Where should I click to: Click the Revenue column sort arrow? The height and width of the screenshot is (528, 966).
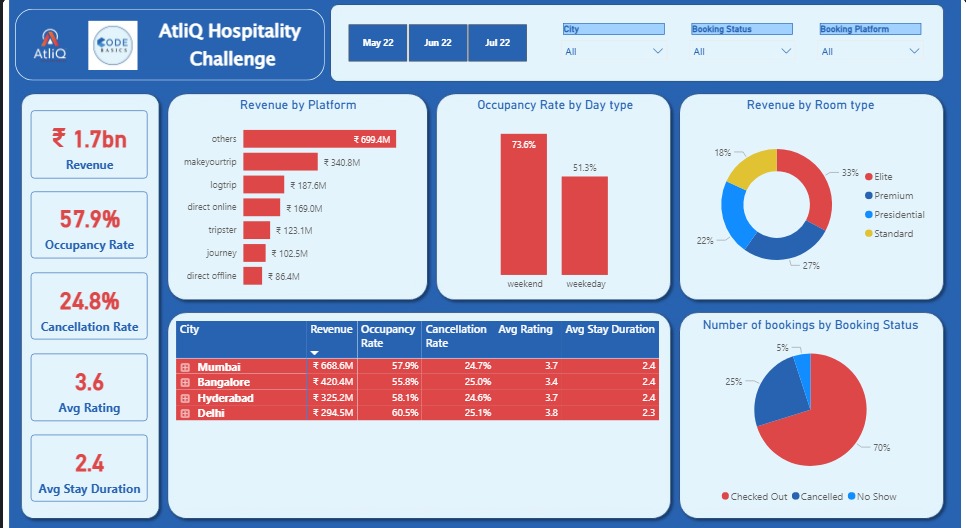pyautogui.click(x=316, y=352)
